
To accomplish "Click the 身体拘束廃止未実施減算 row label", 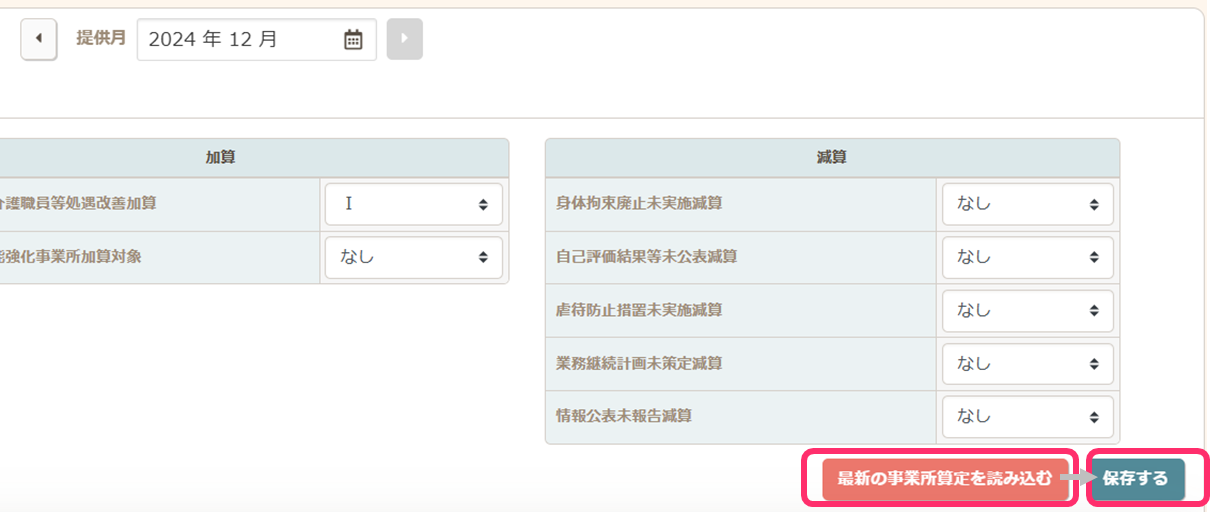I will [x=639, y=204].
